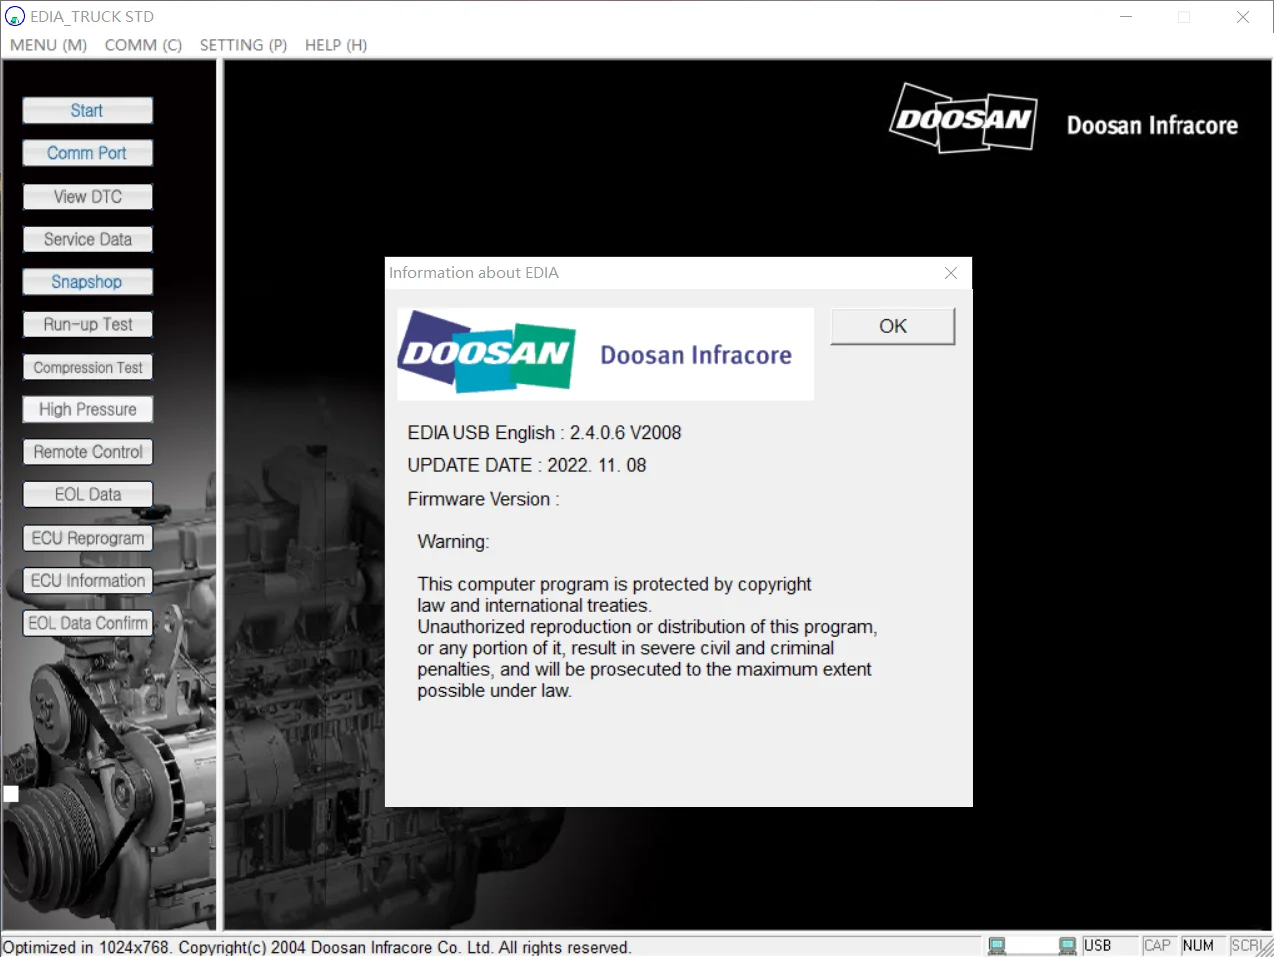The image size is (1274, 957).
Task: Click the EDIA app icon in title bar
Action: 15,17
